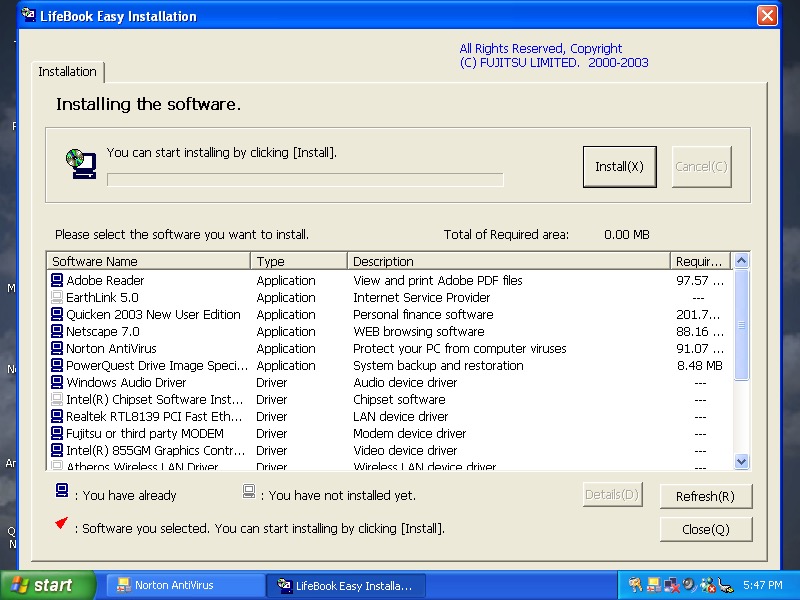Open the Windows Start menu

47,586
